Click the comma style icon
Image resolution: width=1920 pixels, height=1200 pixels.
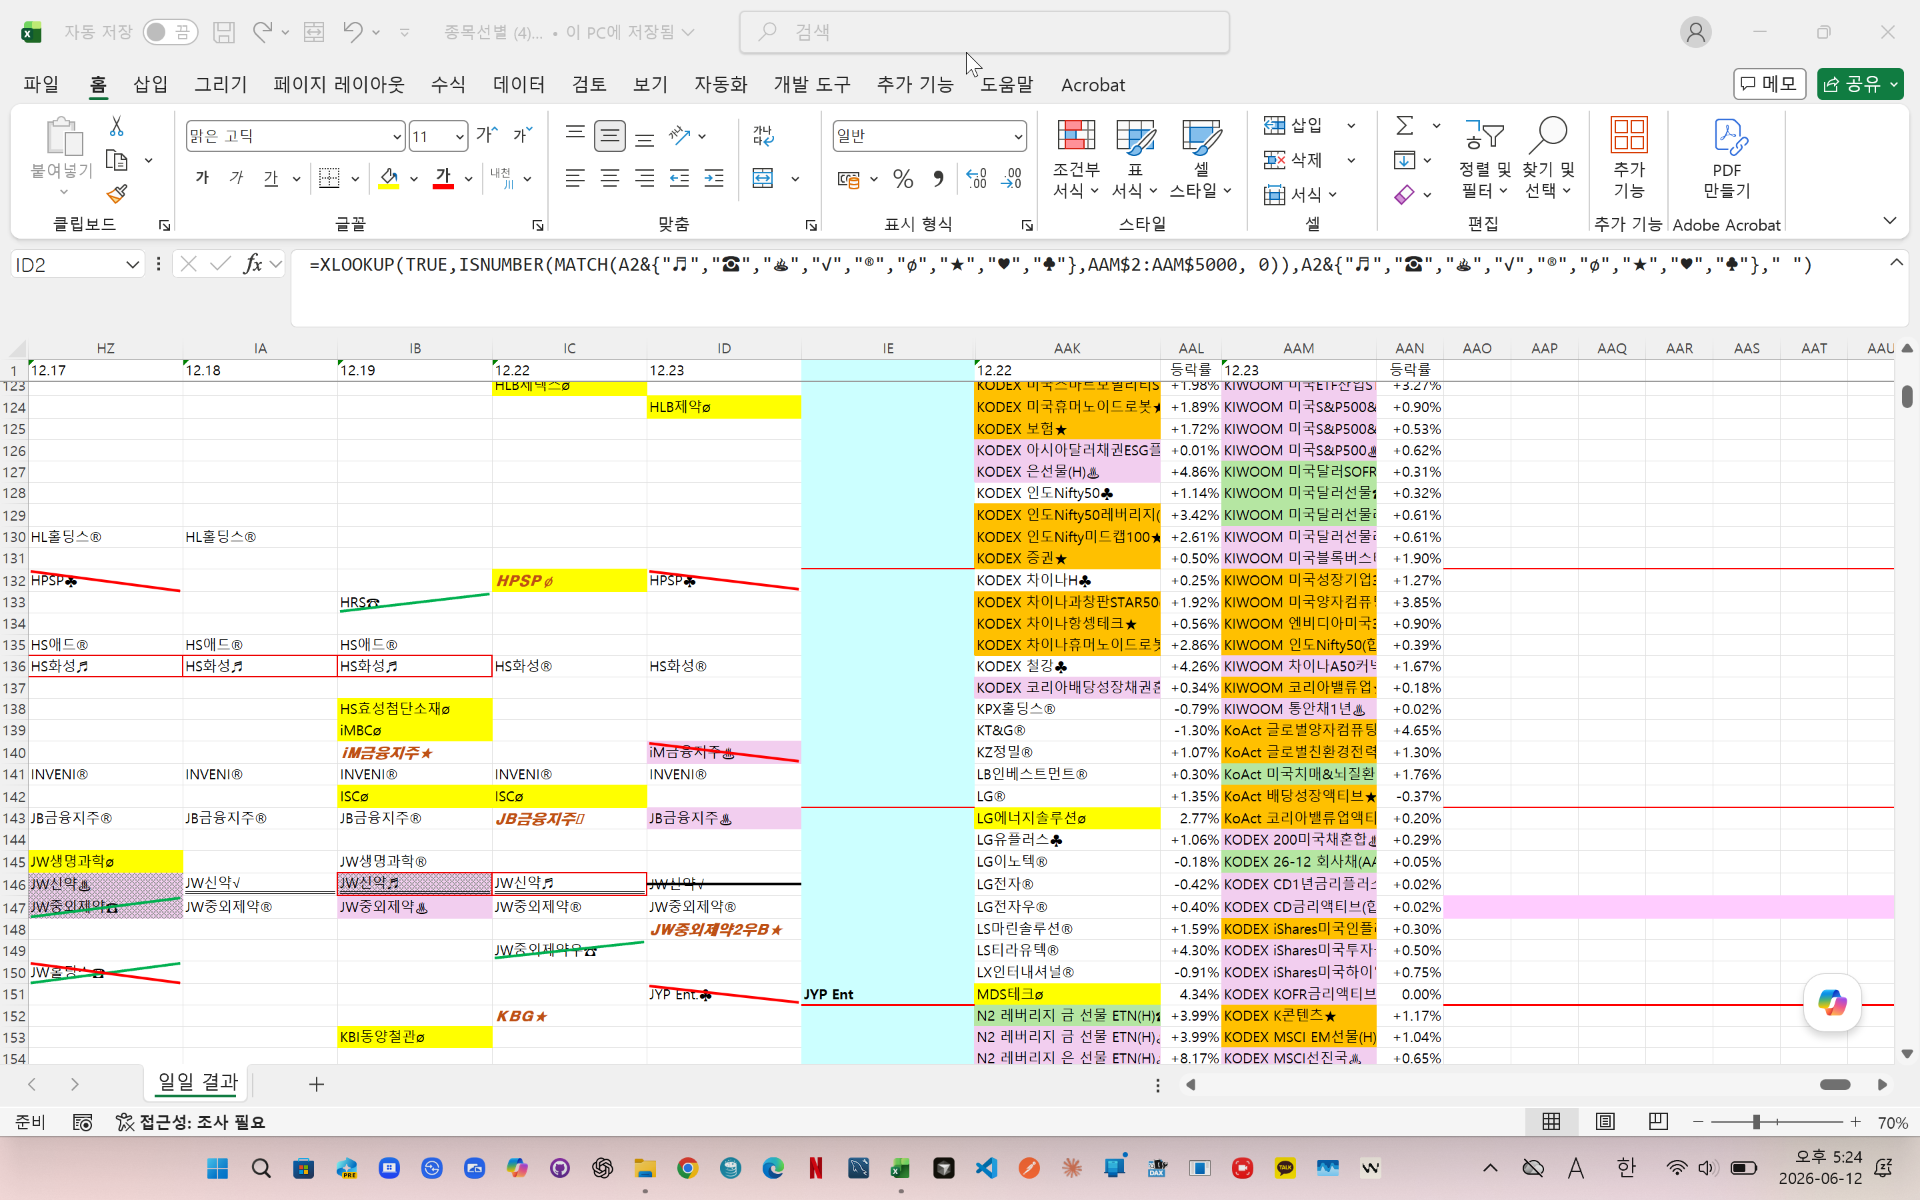click(938, 179)
